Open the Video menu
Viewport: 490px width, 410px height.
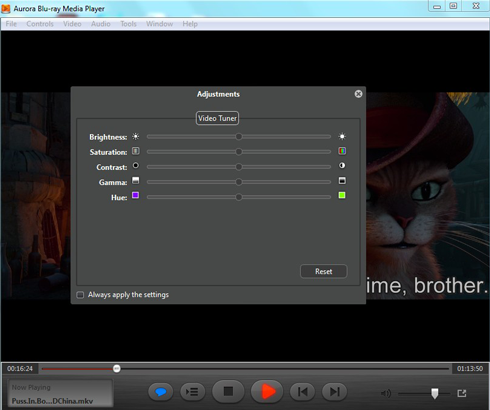point(72,24)
